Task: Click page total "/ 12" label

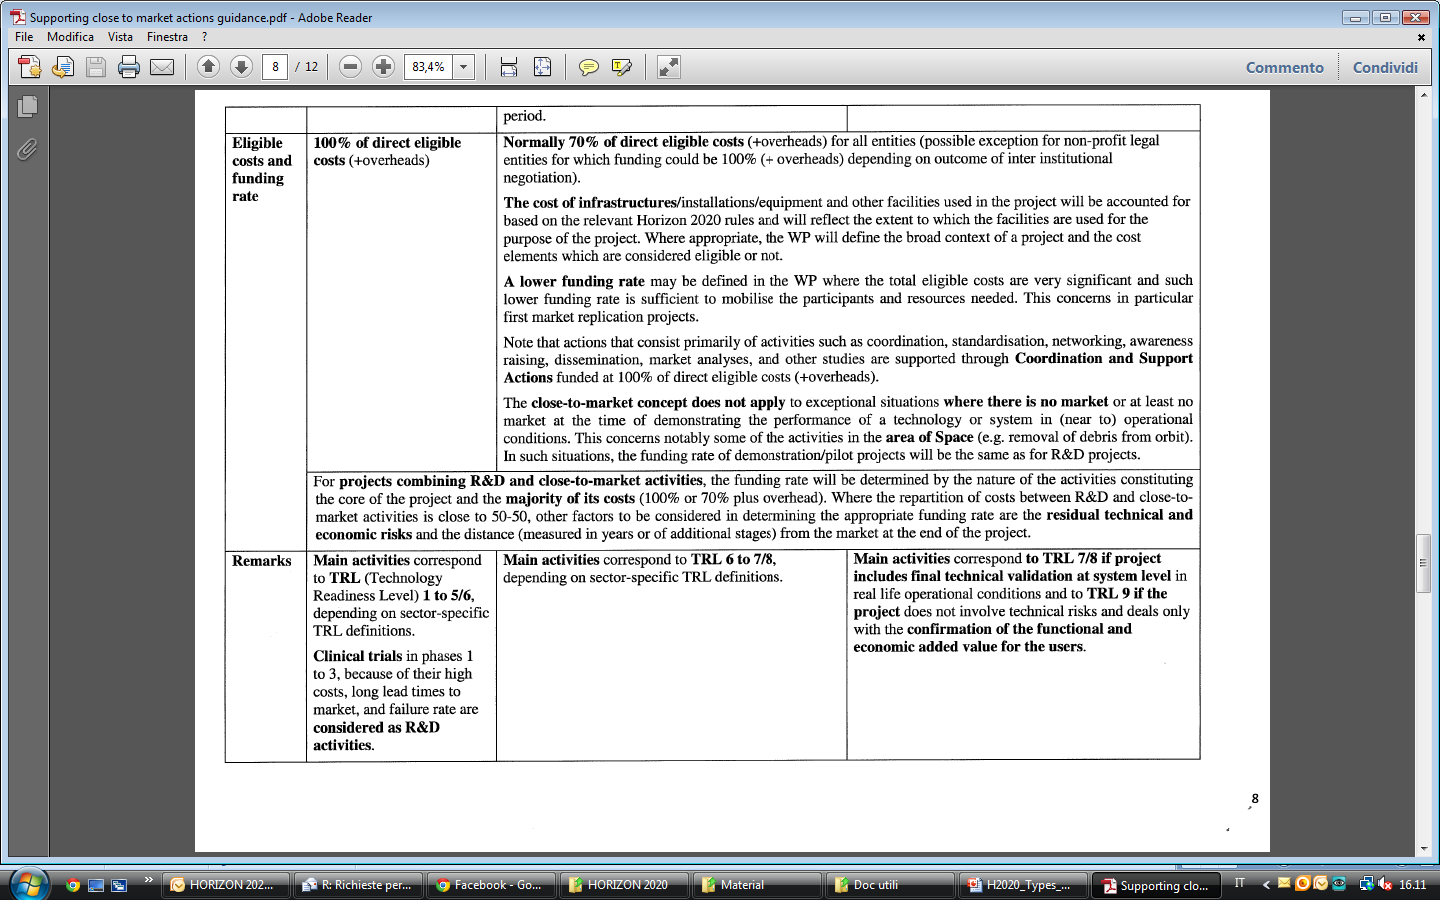Action: click(306, 67)
